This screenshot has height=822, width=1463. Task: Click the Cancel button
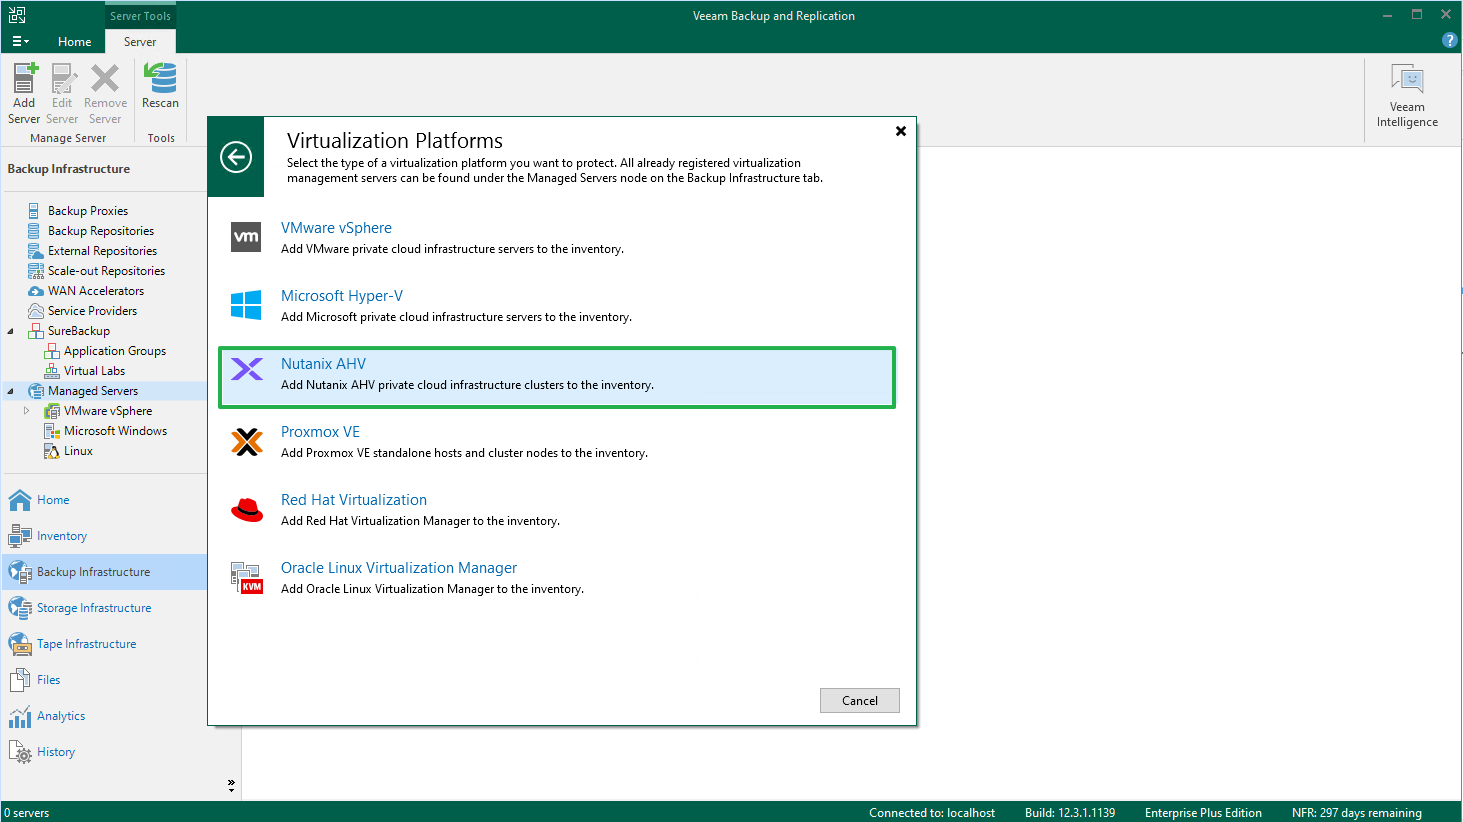(x=860, y=700)
